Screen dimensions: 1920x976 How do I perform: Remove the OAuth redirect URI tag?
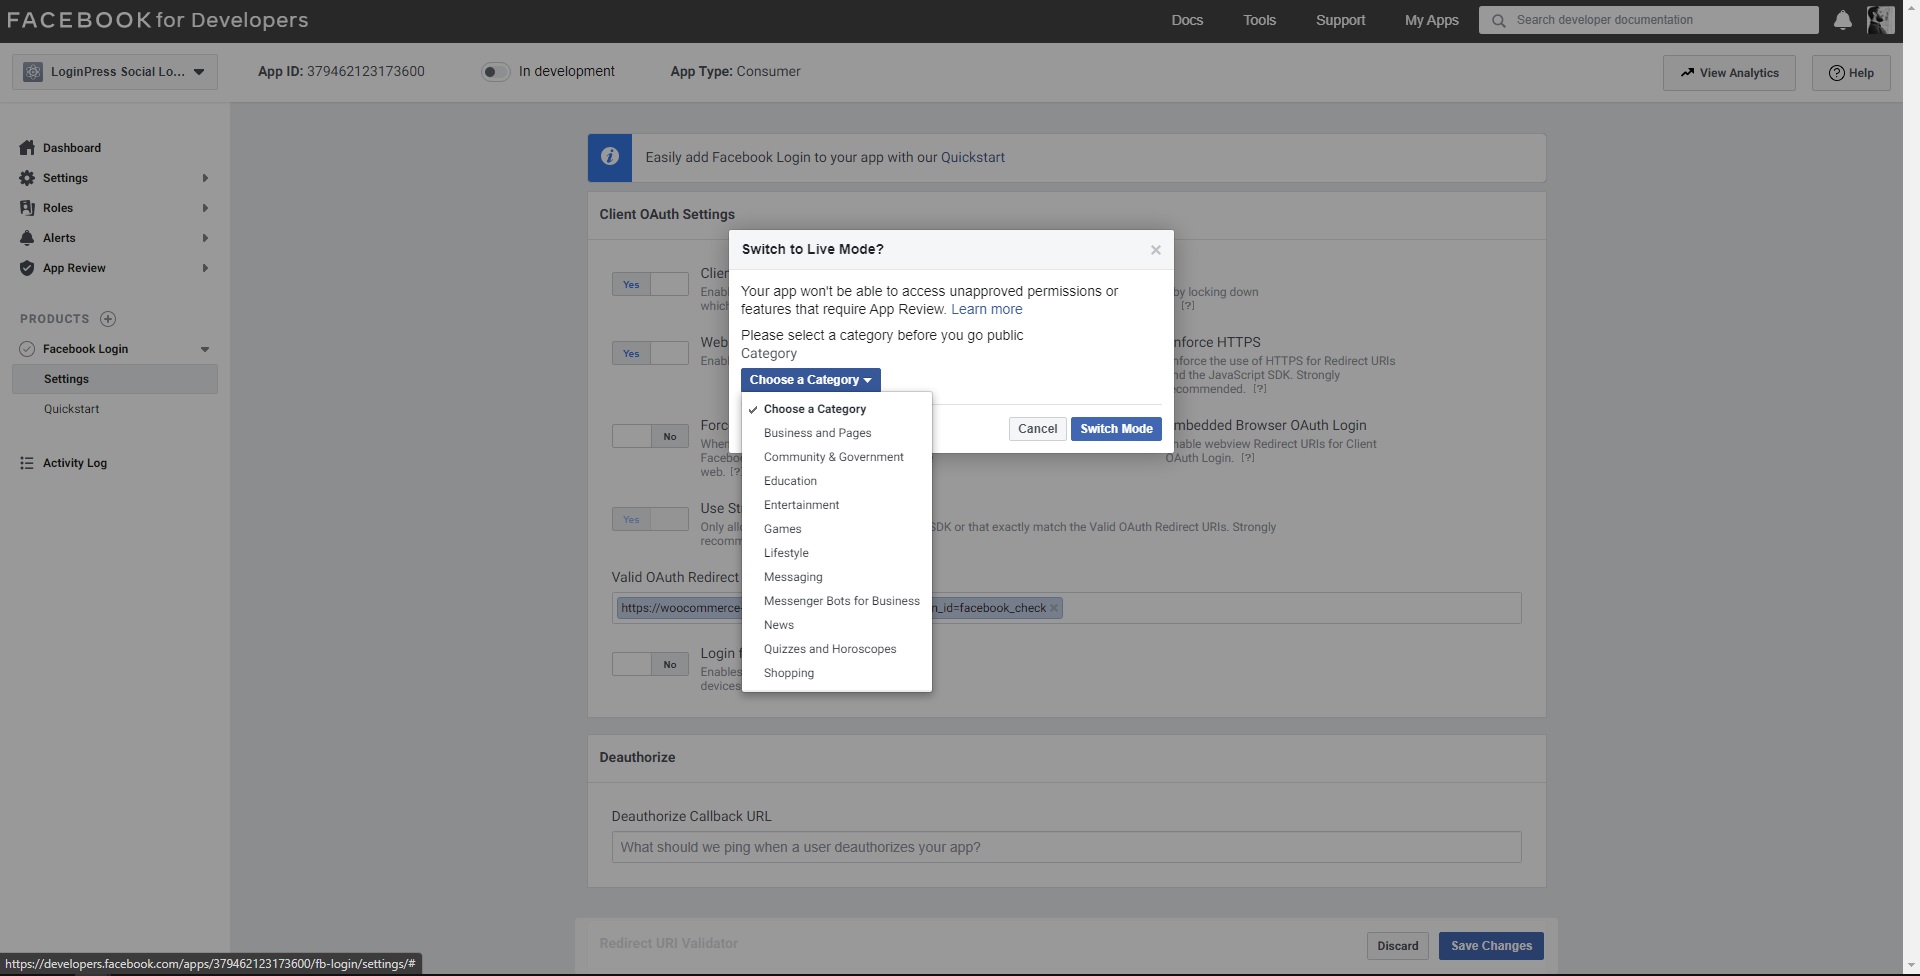pyautogui.click(x=1053, y=608)
